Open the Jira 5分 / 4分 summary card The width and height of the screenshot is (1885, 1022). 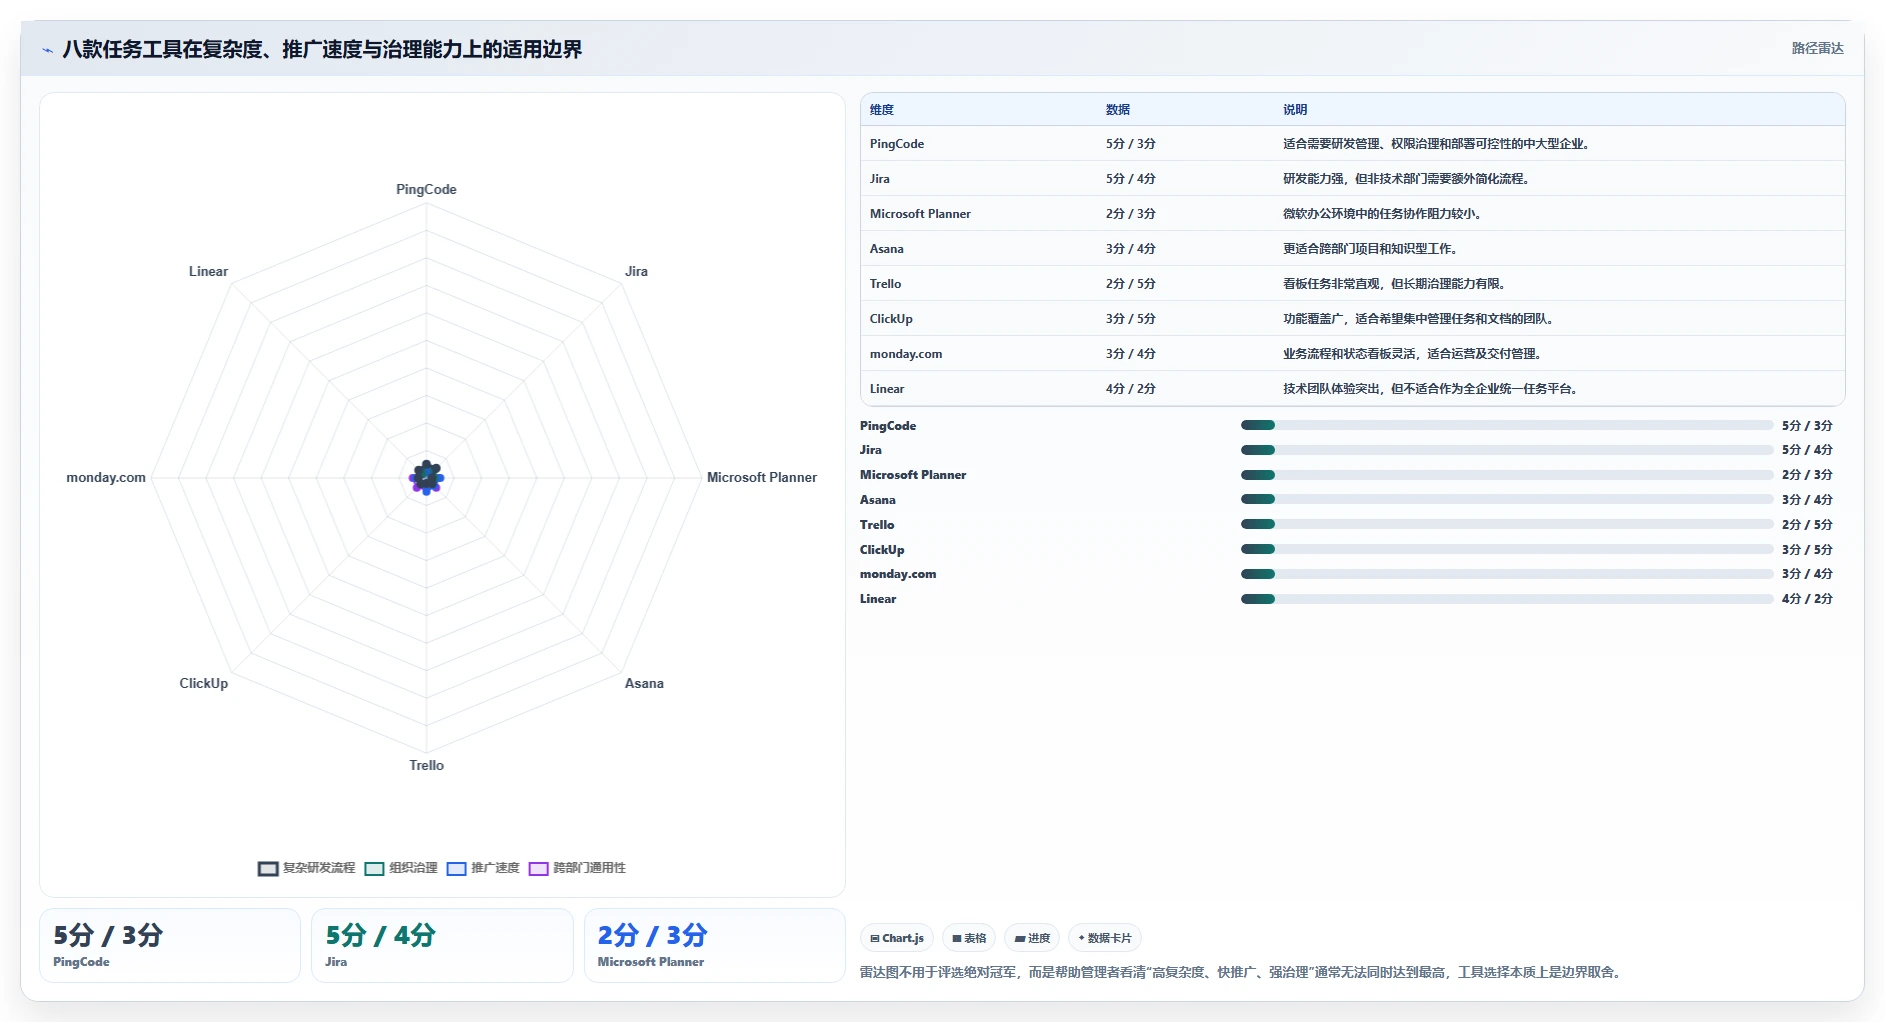click(x=442, y=945)
